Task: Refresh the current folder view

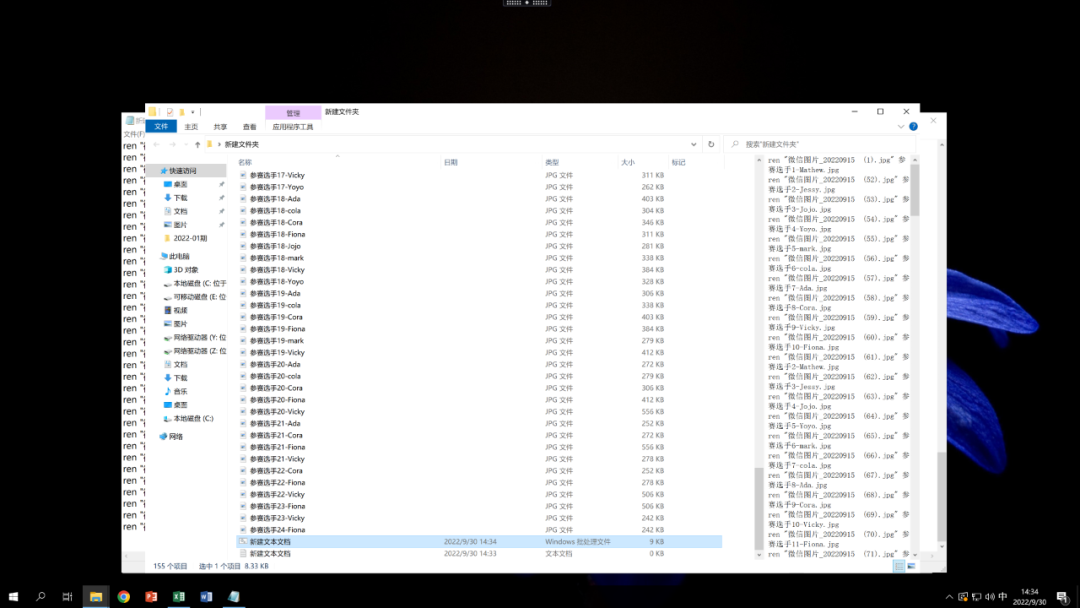Action: click(x=711, y=145)
